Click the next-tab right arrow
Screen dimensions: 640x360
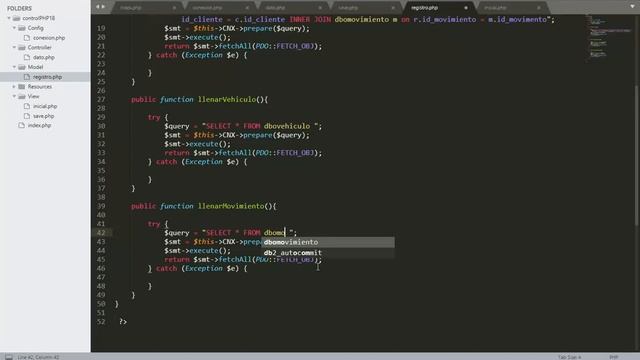click(x=103, y=7)
